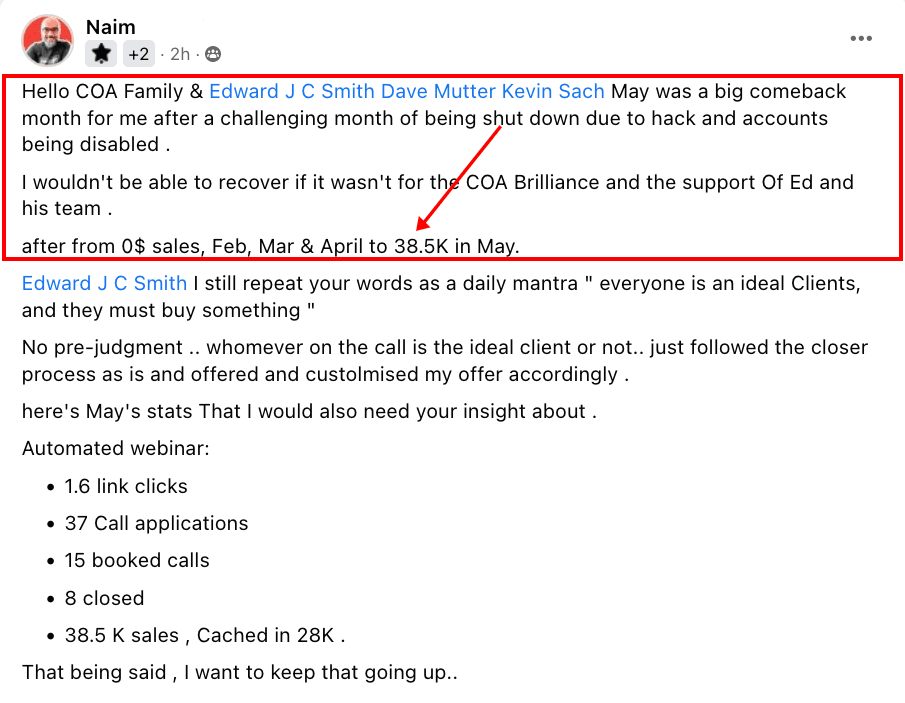Click the 'That being said' closing line

(x=240, y=672)
